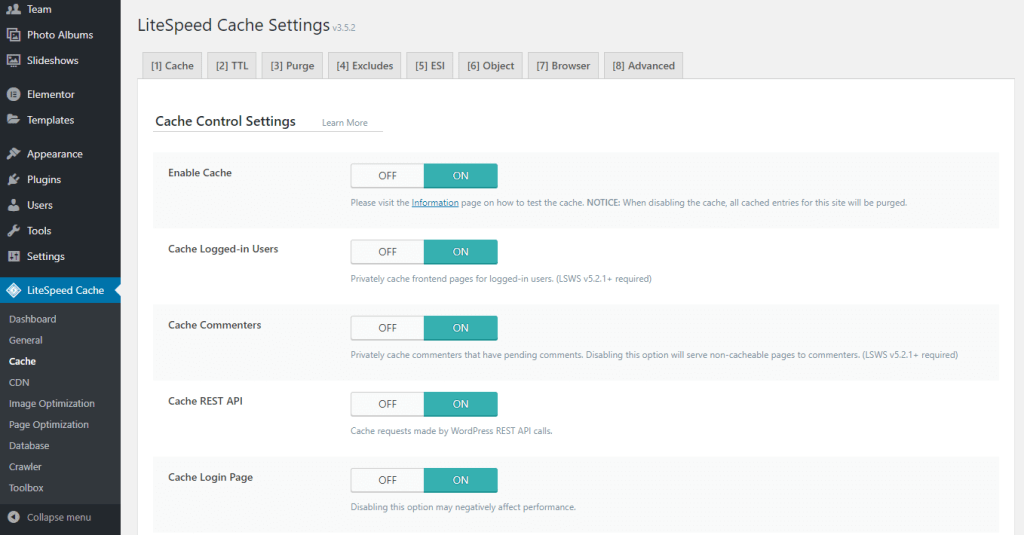Open Image Optimization submenu item
Image resolution: width=1024 pixels, height=535 pixels.
tap(52, 404)
